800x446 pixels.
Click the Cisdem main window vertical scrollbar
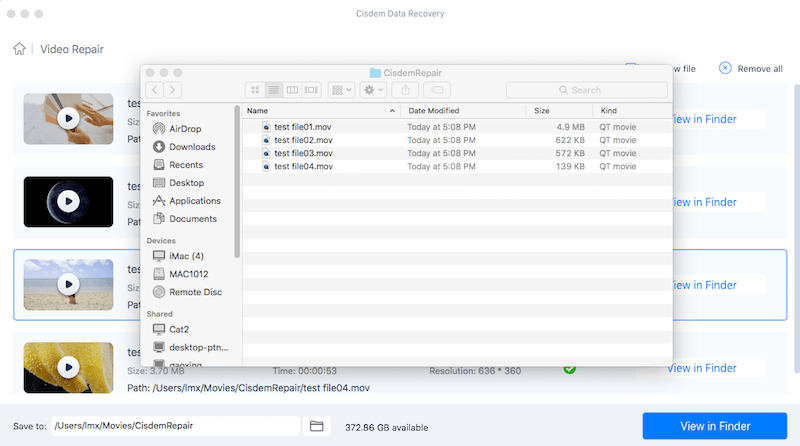click(x=797, y=229)
